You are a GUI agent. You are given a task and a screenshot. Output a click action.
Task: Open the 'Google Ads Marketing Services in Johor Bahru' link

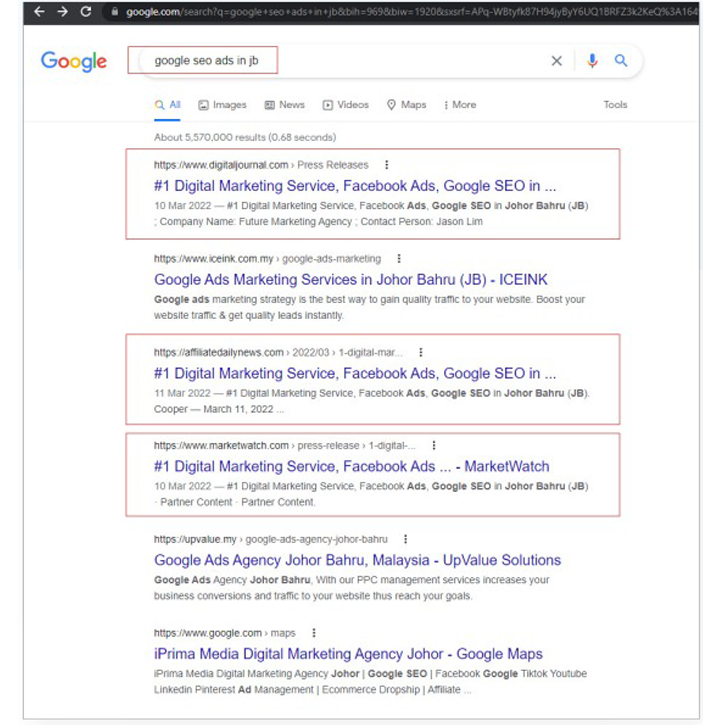(350, 280)
